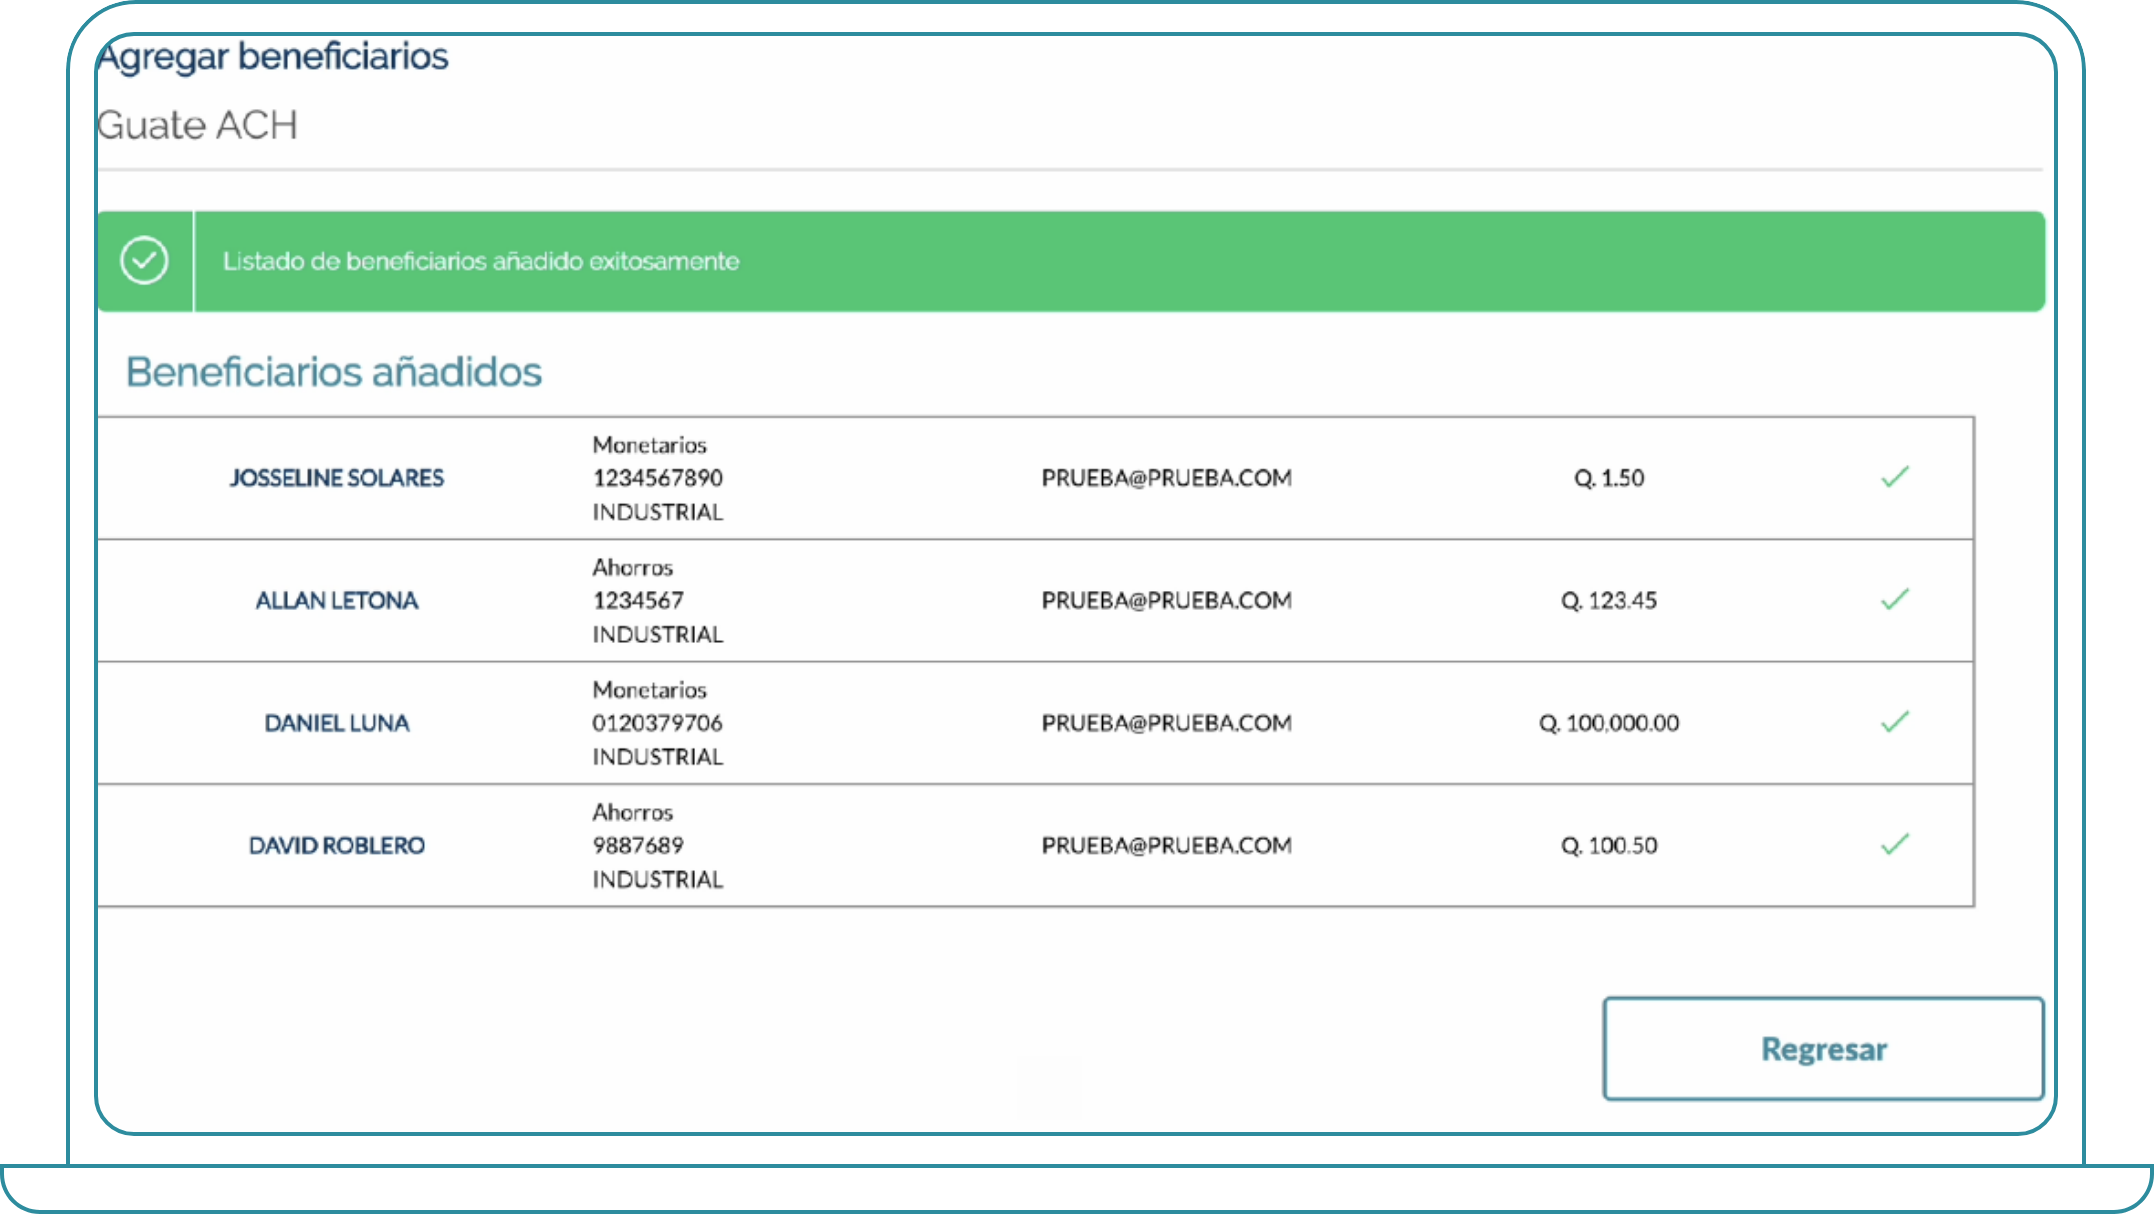
Task: Select account number 9887689
Action: (x=638, y=846)
